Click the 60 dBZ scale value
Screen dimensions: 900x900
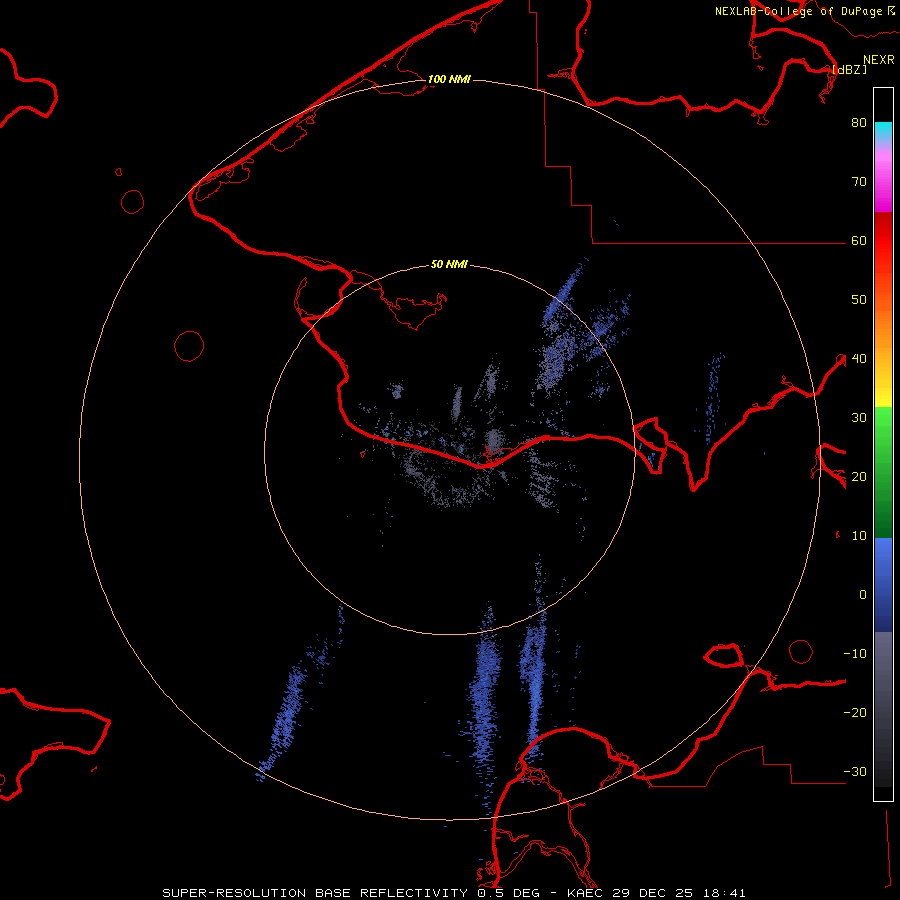(x=859, y=240)
